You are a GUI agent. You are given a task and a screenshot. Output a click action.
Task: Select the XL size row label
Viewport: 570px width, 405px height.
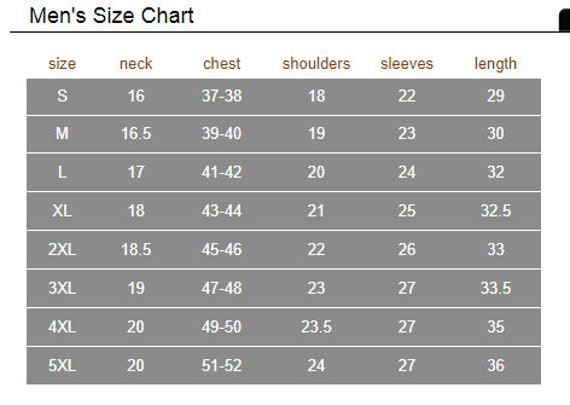click(x=62, y=210)
